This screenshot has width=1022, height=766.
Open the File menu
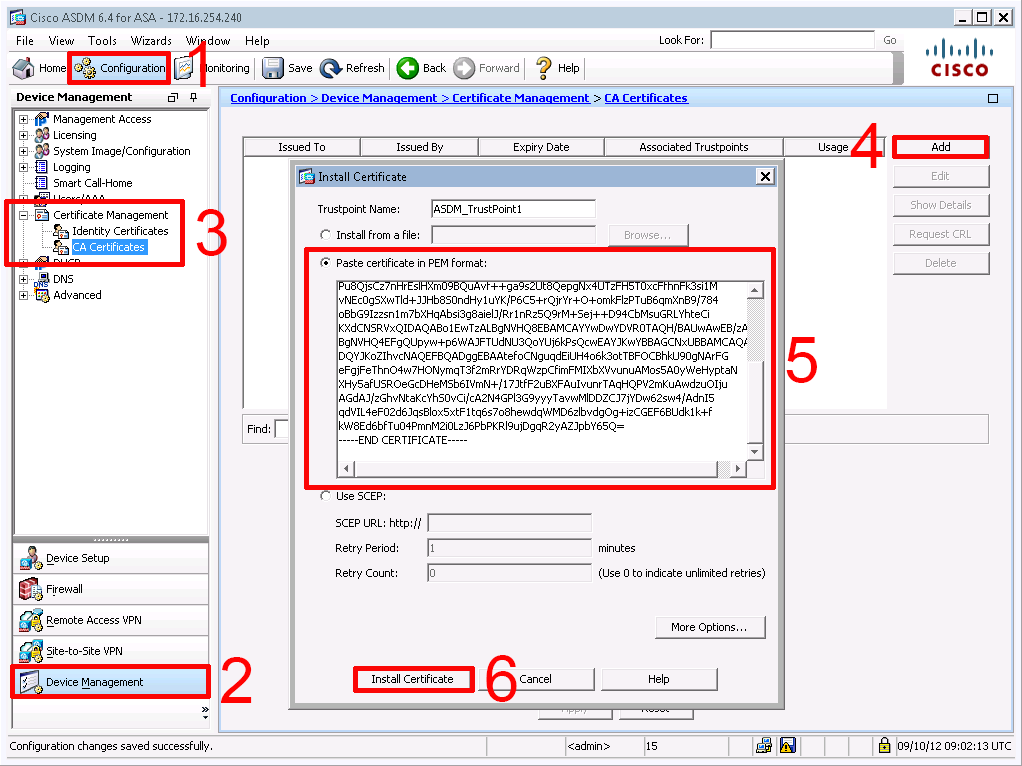[x=25, y=40]
